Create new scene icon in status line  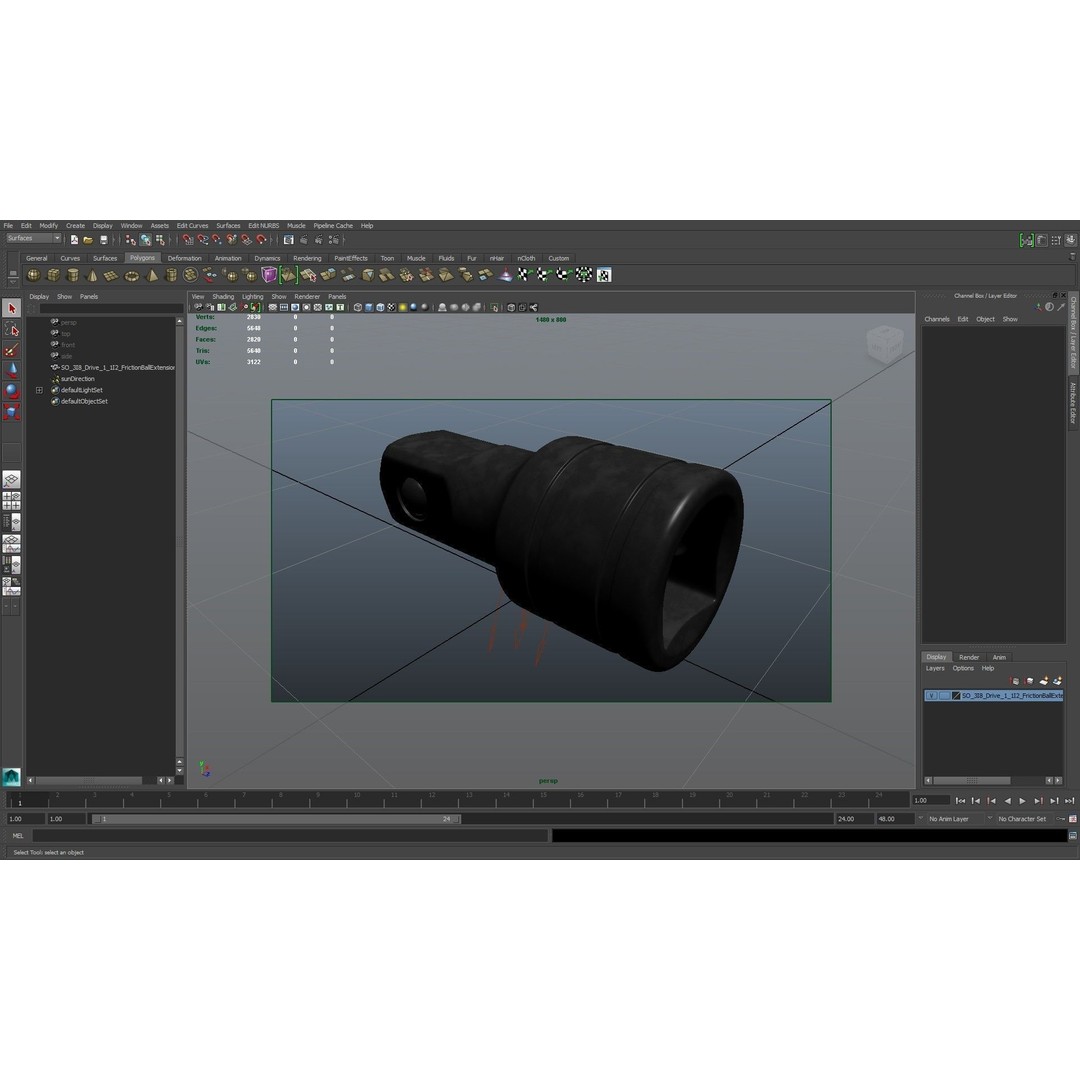coord(74,240)
